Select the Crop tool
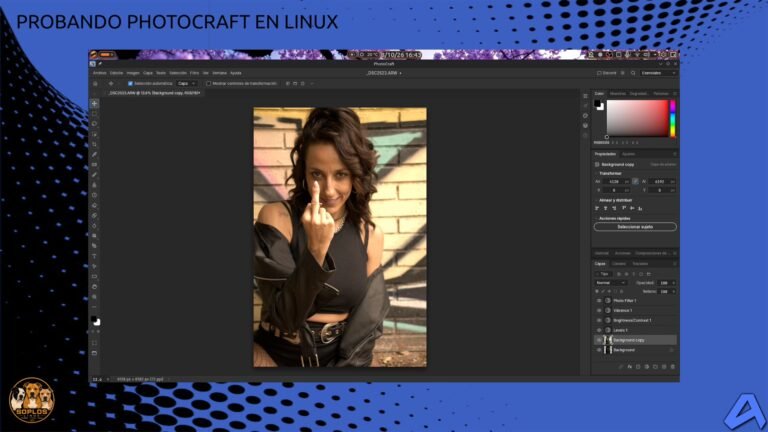This screenshot has height=432, width=768. pyautogui.click(x=95, y=144)
